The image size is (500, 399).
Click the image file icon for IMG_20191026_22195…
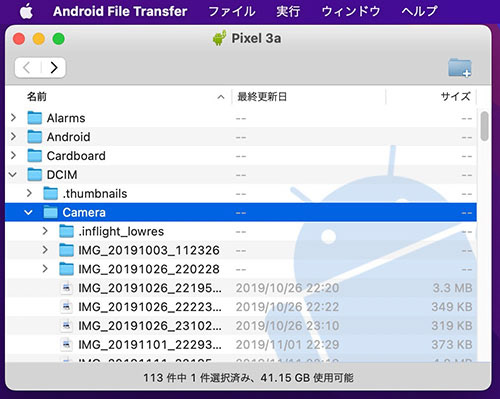[x=66, y=288]
